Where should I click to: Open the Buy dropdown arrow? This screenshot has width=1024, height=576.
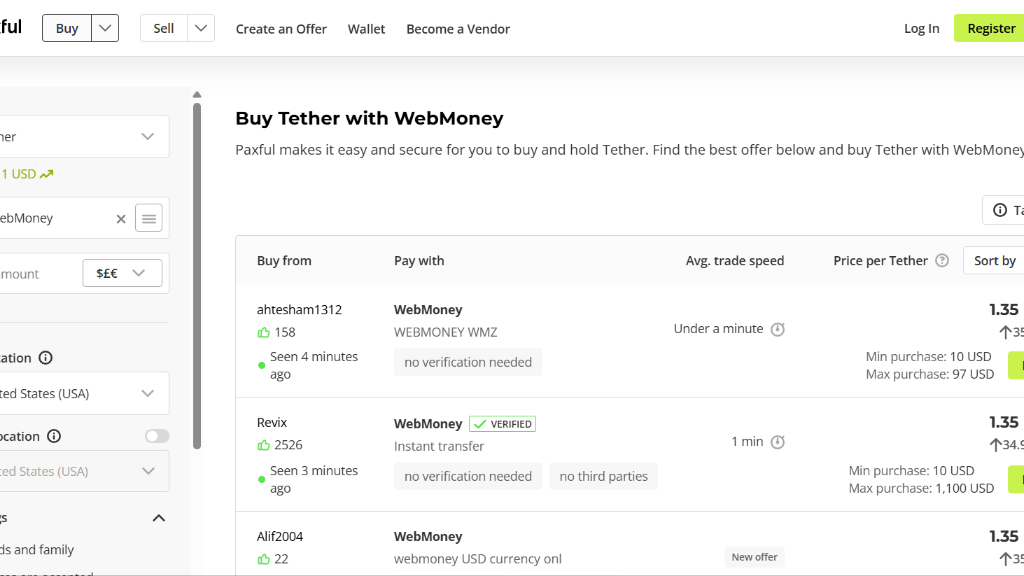coord(105,28)
